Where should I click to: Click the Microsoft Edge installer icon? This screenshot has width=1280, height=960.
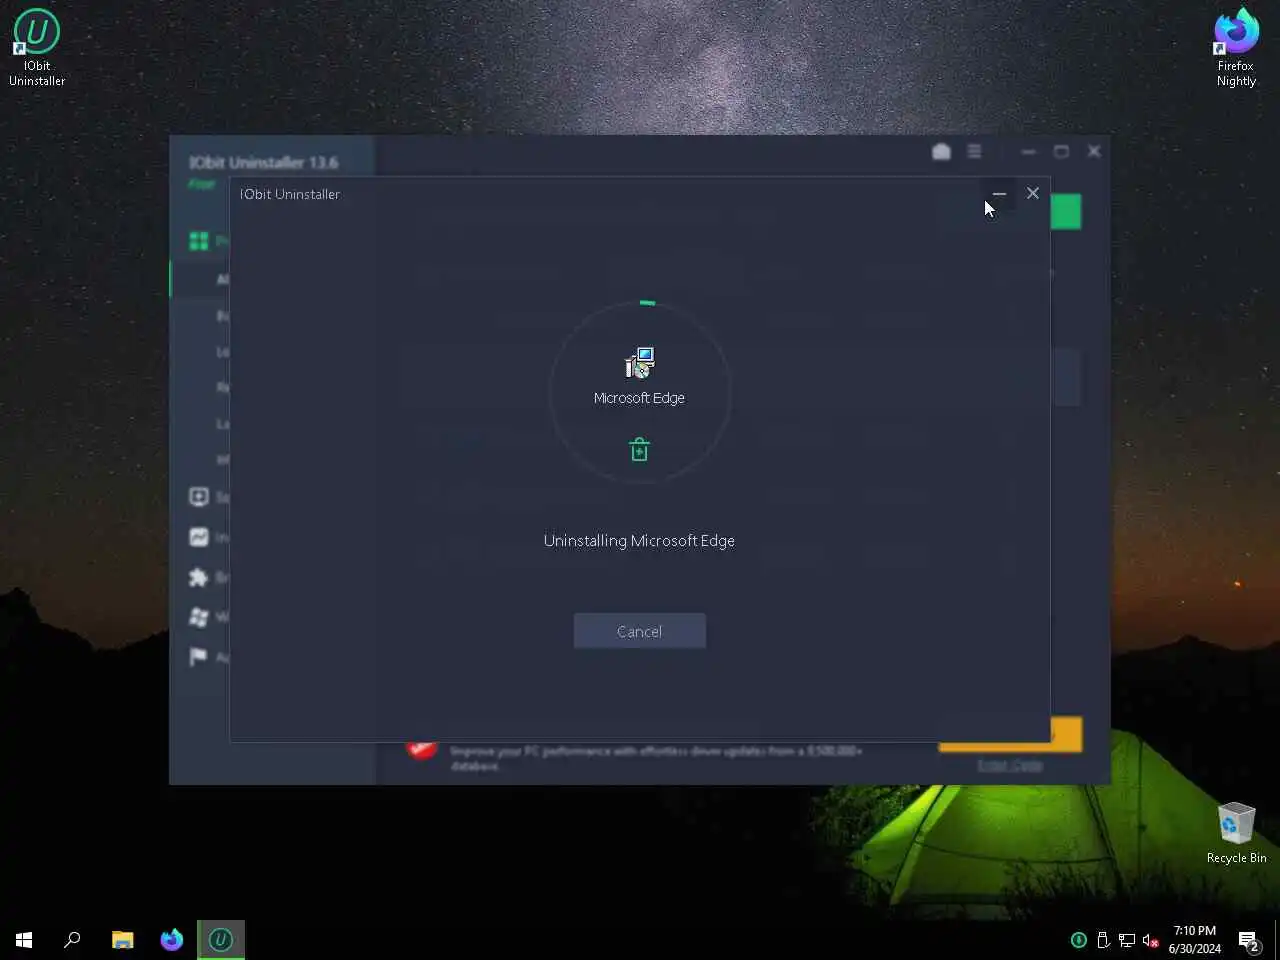(639, 362)
